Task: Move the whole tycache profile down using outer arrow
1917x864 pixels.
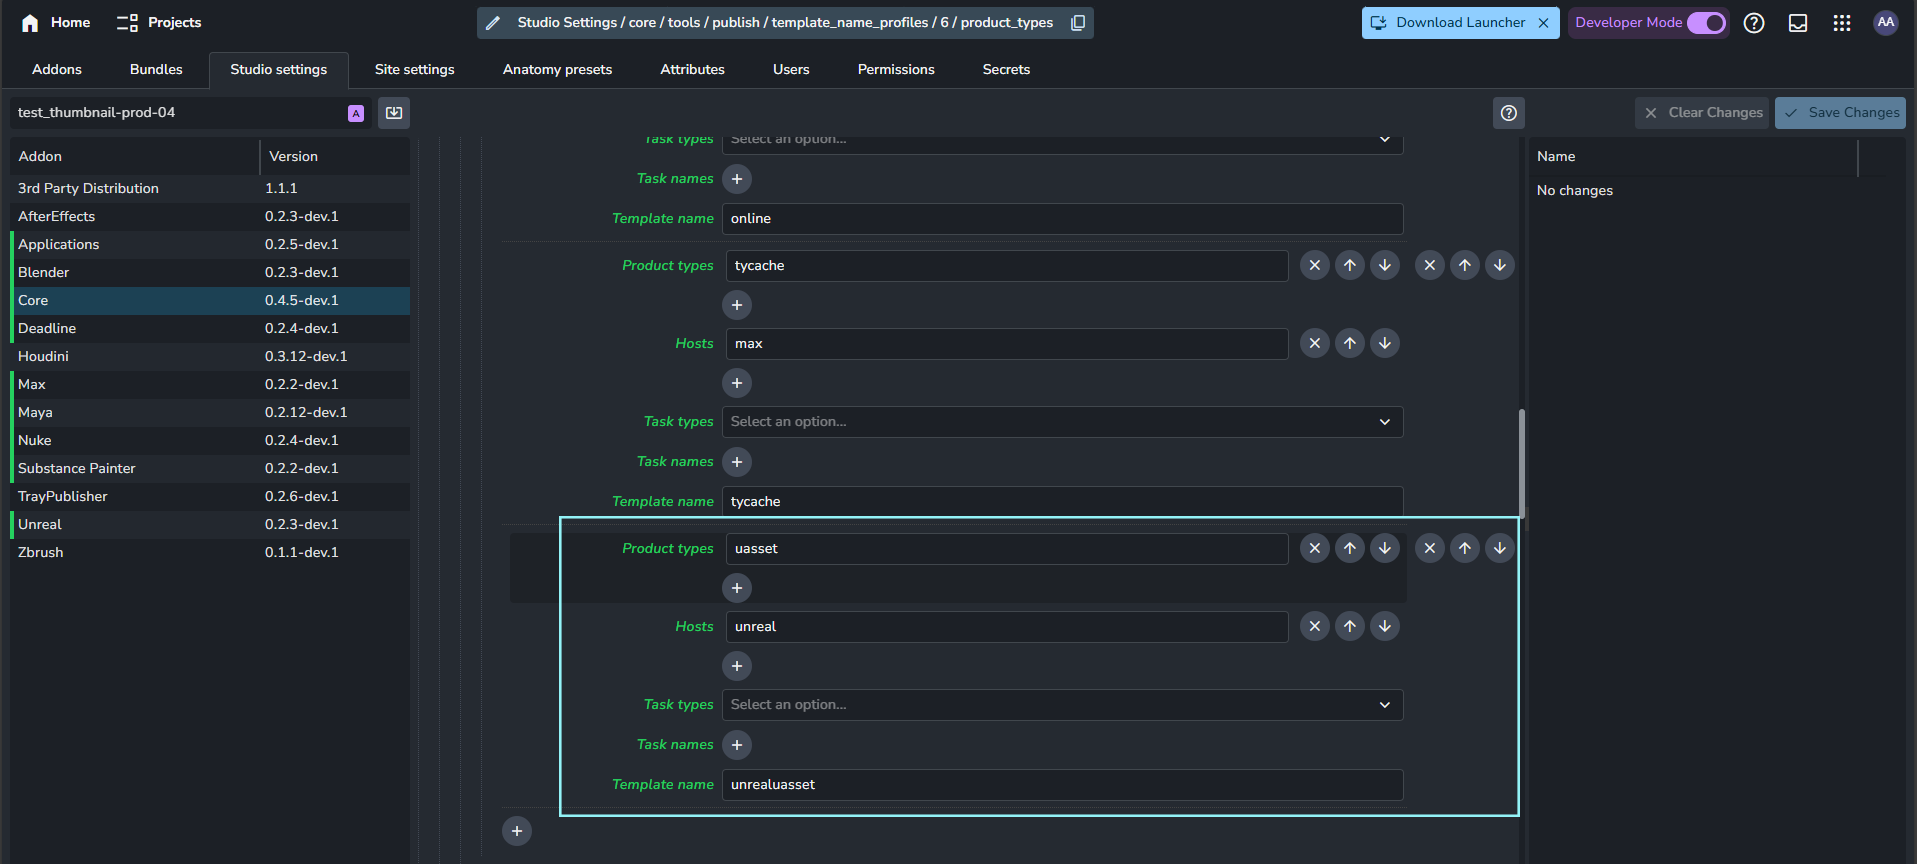Action: 1500,265
